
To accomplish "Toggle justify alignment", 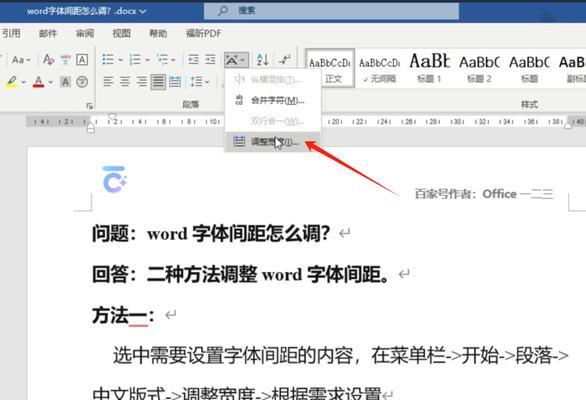I will pos(158,81).
